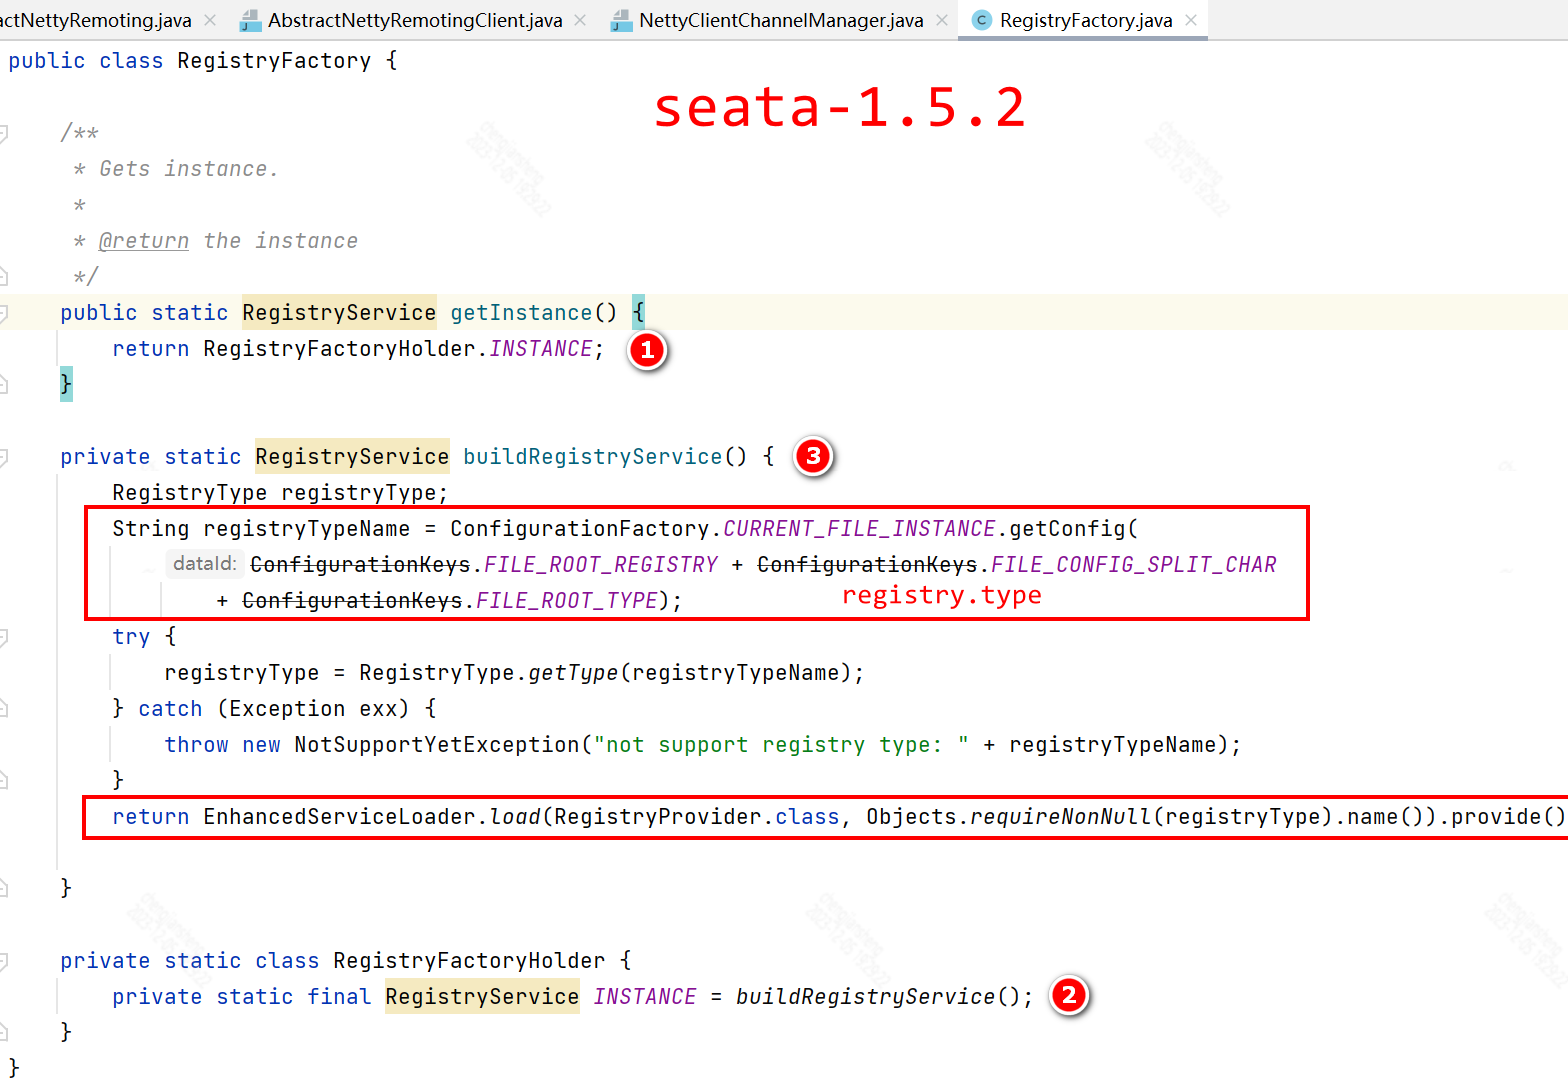Click buildRegistryService() call in INSTANCE initializer
This screenshot has width=1568, height=1087.
[879, 997]
